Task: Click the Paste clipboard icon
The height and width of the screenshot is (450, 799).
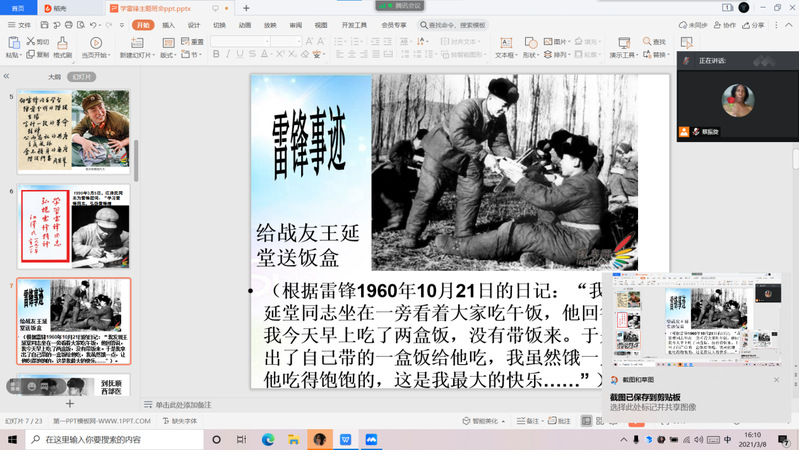Action: [x=14, y=43]
